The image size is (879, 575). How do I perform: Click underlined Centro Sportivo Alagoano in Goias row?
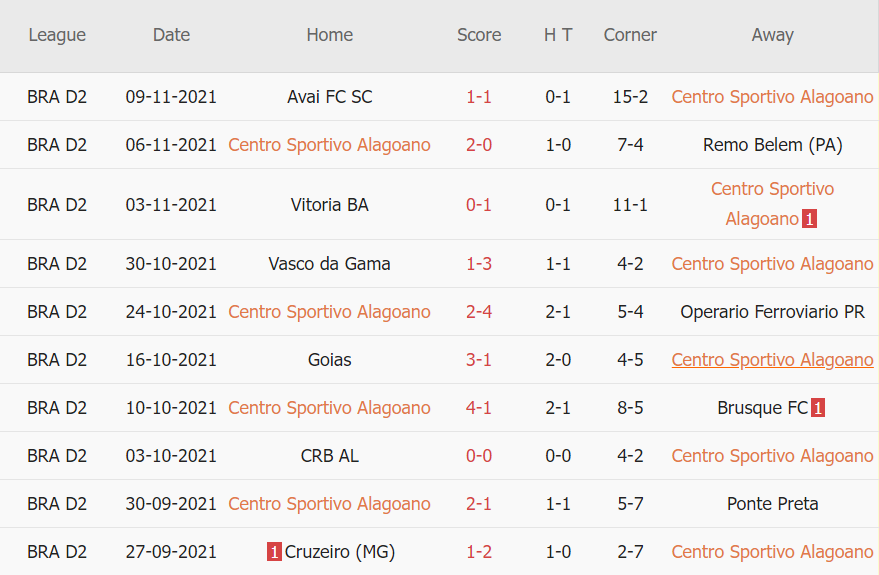click(x=772, y=360)
